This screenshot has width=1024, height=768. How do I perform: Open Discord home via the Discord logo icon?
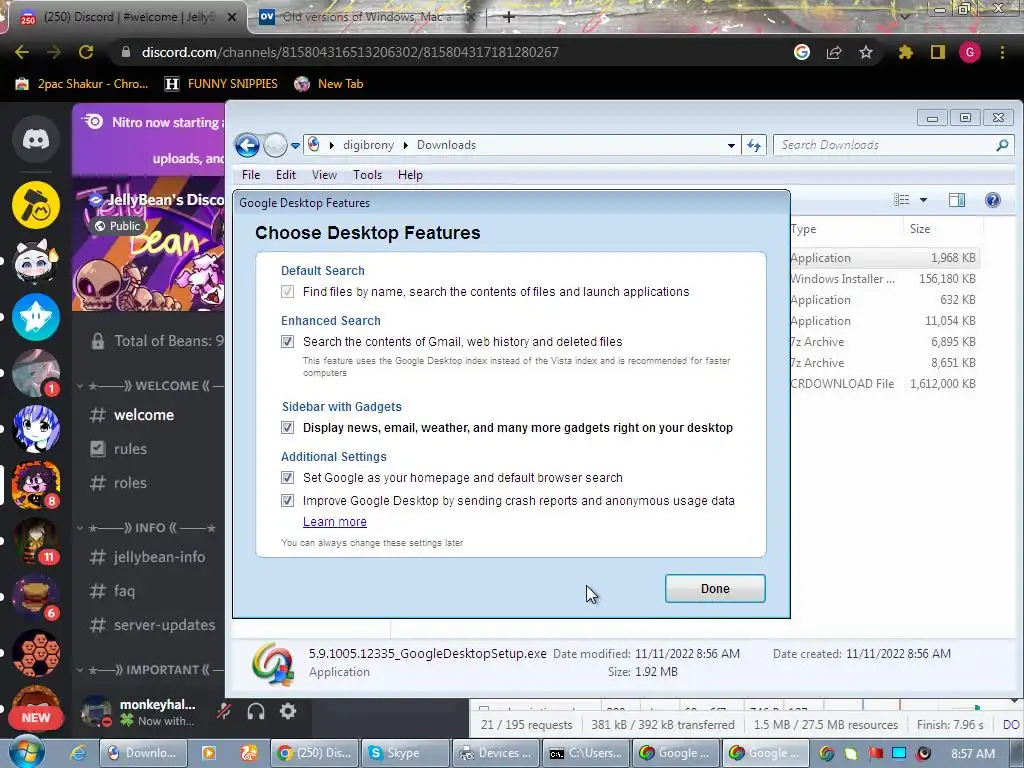coord(36,139)
